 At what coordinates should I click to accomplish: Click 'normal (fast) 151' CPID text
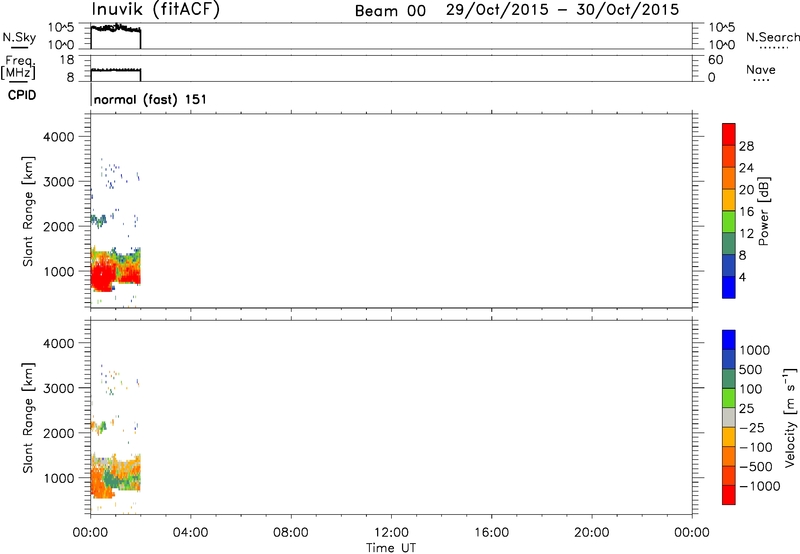(150, 99)
